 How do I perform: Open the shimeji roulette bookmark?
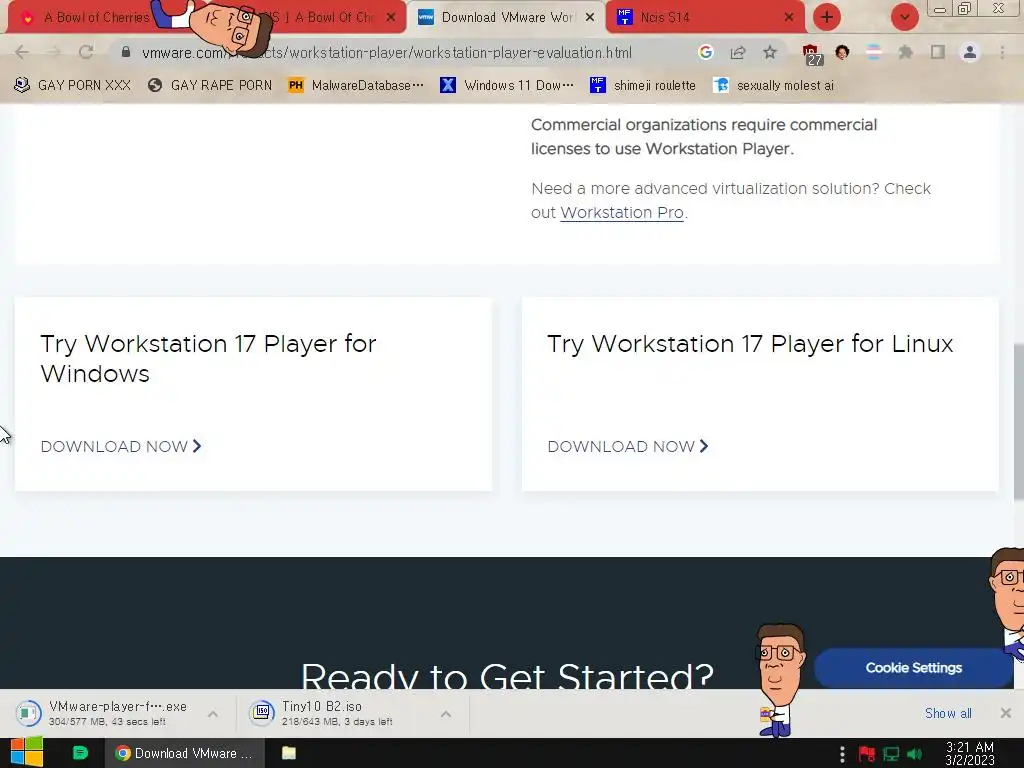click(643, 85)
